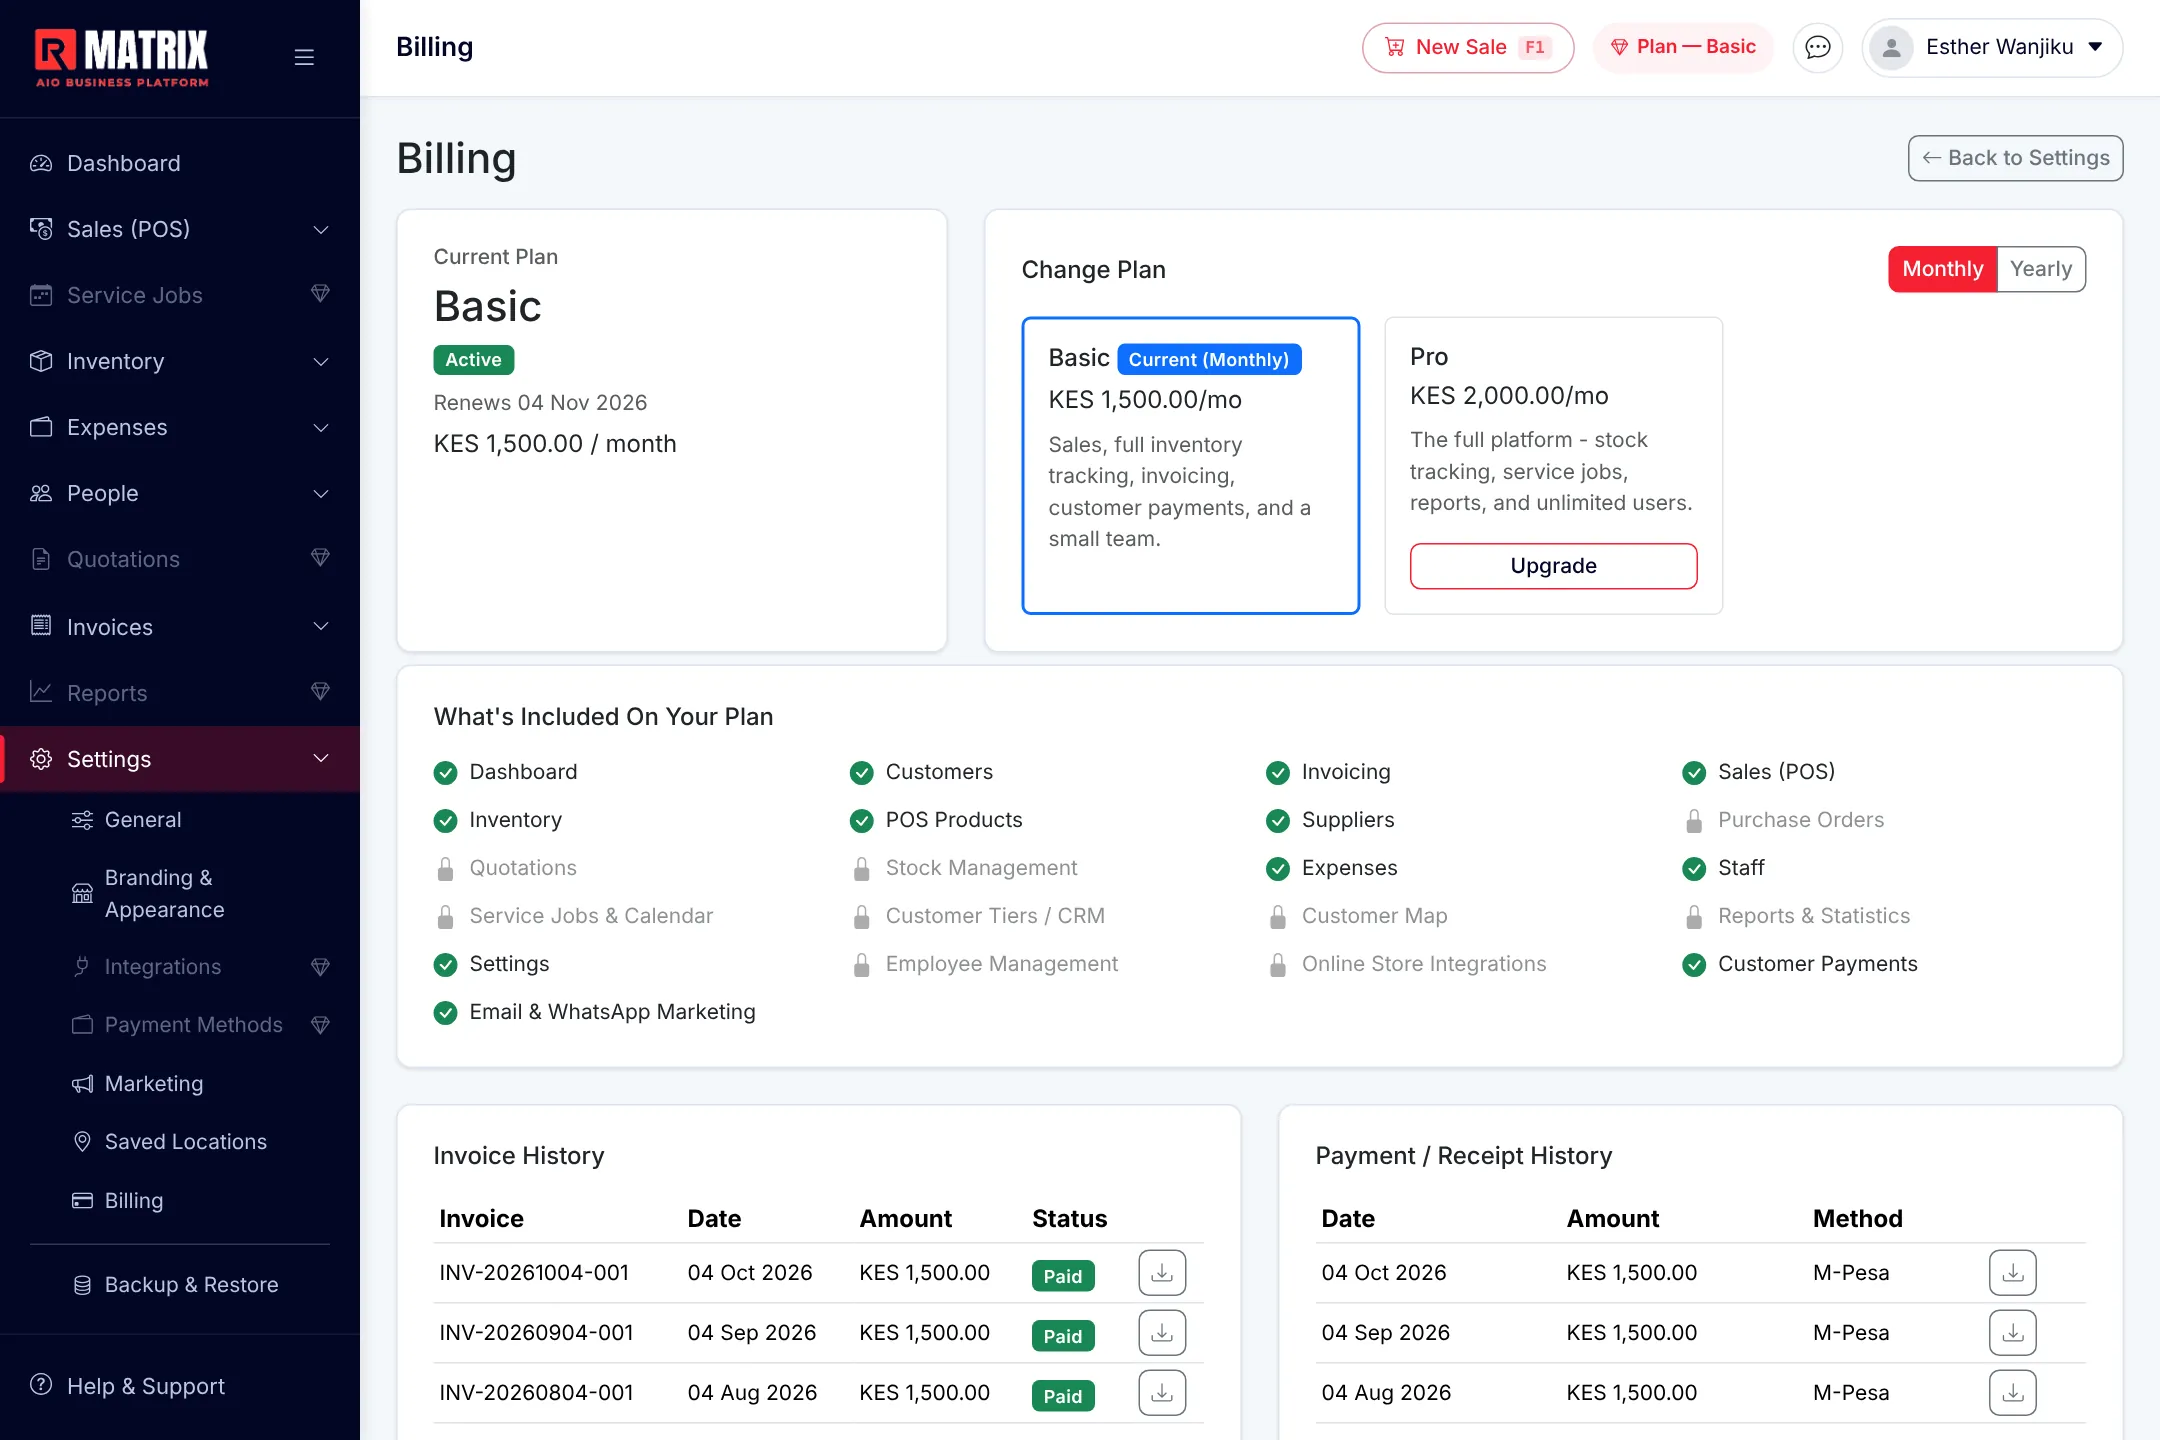Click the Matrix logo in the sidebar
The width and height of the screenshot is (2160, 1440).
pos(122,58)
